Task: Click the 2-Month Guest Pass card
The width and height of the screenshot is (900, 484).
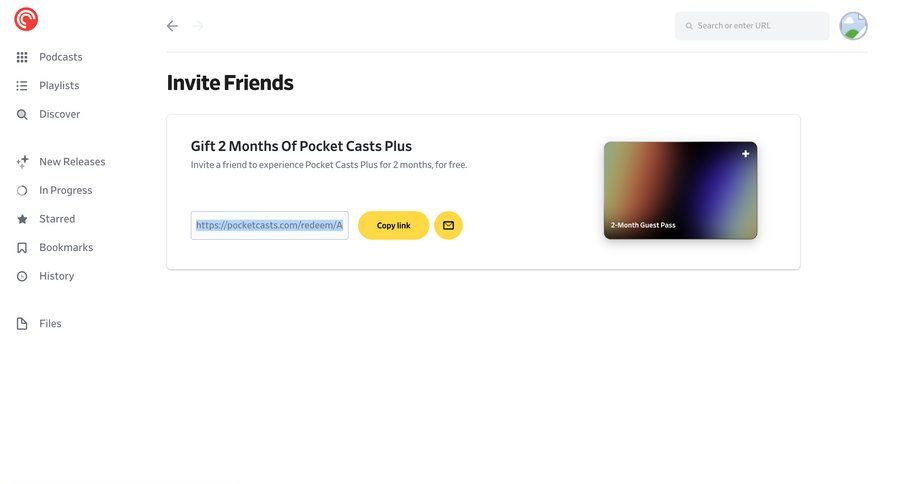Action: pyautogui.click(x=680, y=190)
